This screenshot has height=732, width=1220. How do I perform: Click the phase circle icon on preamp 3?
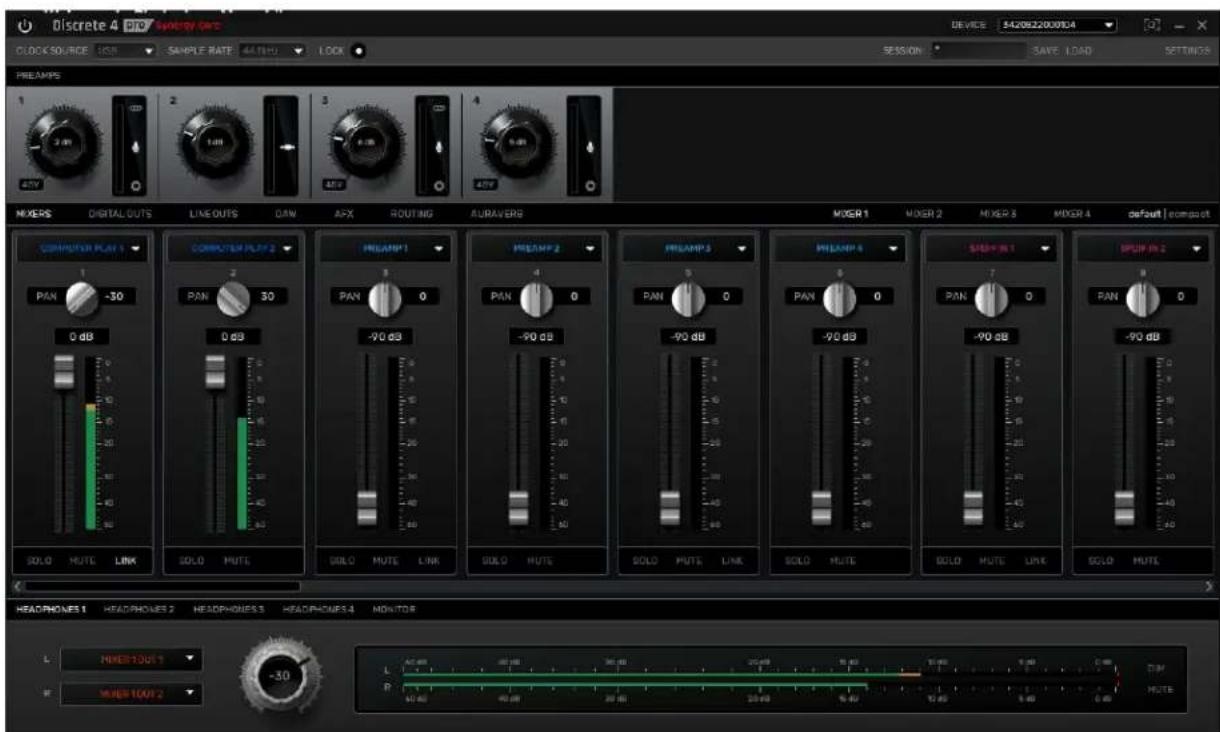(439, 186)
